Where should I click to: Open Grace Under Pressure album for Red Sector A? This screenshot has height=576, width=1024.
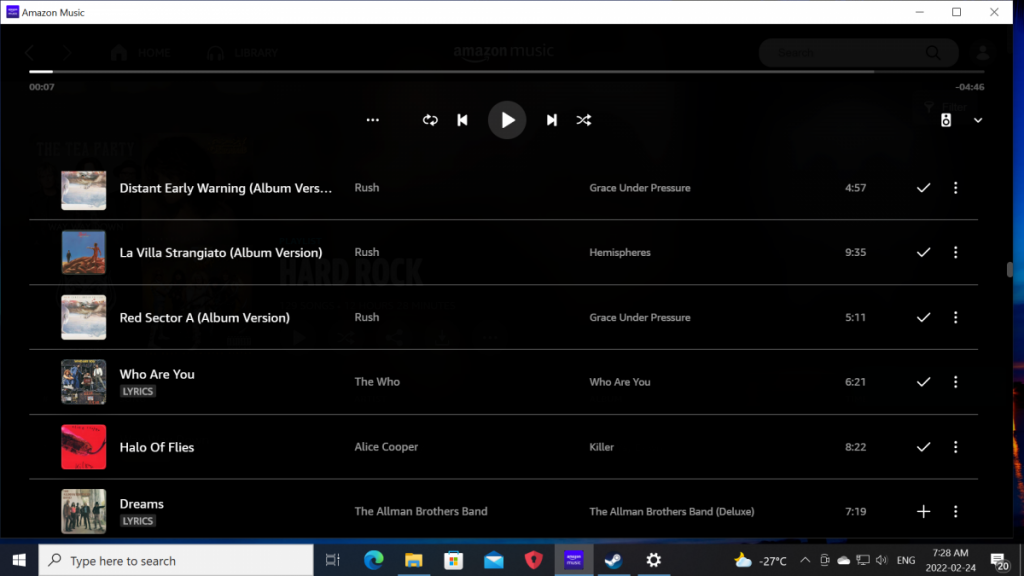(x=639, y=317)
